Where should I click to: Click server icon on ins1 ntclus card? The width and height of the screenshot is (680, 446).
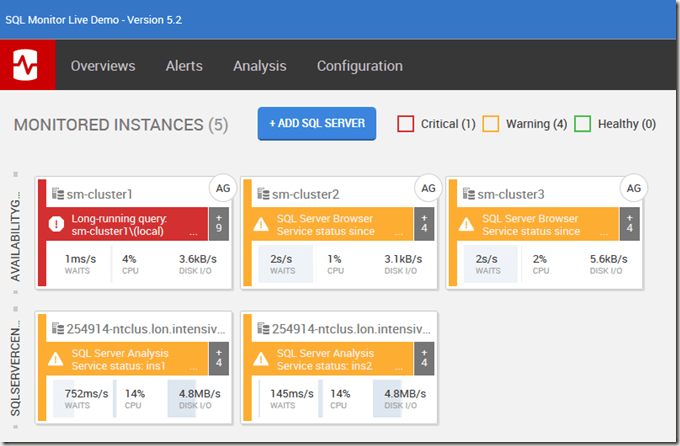(58, 328)
